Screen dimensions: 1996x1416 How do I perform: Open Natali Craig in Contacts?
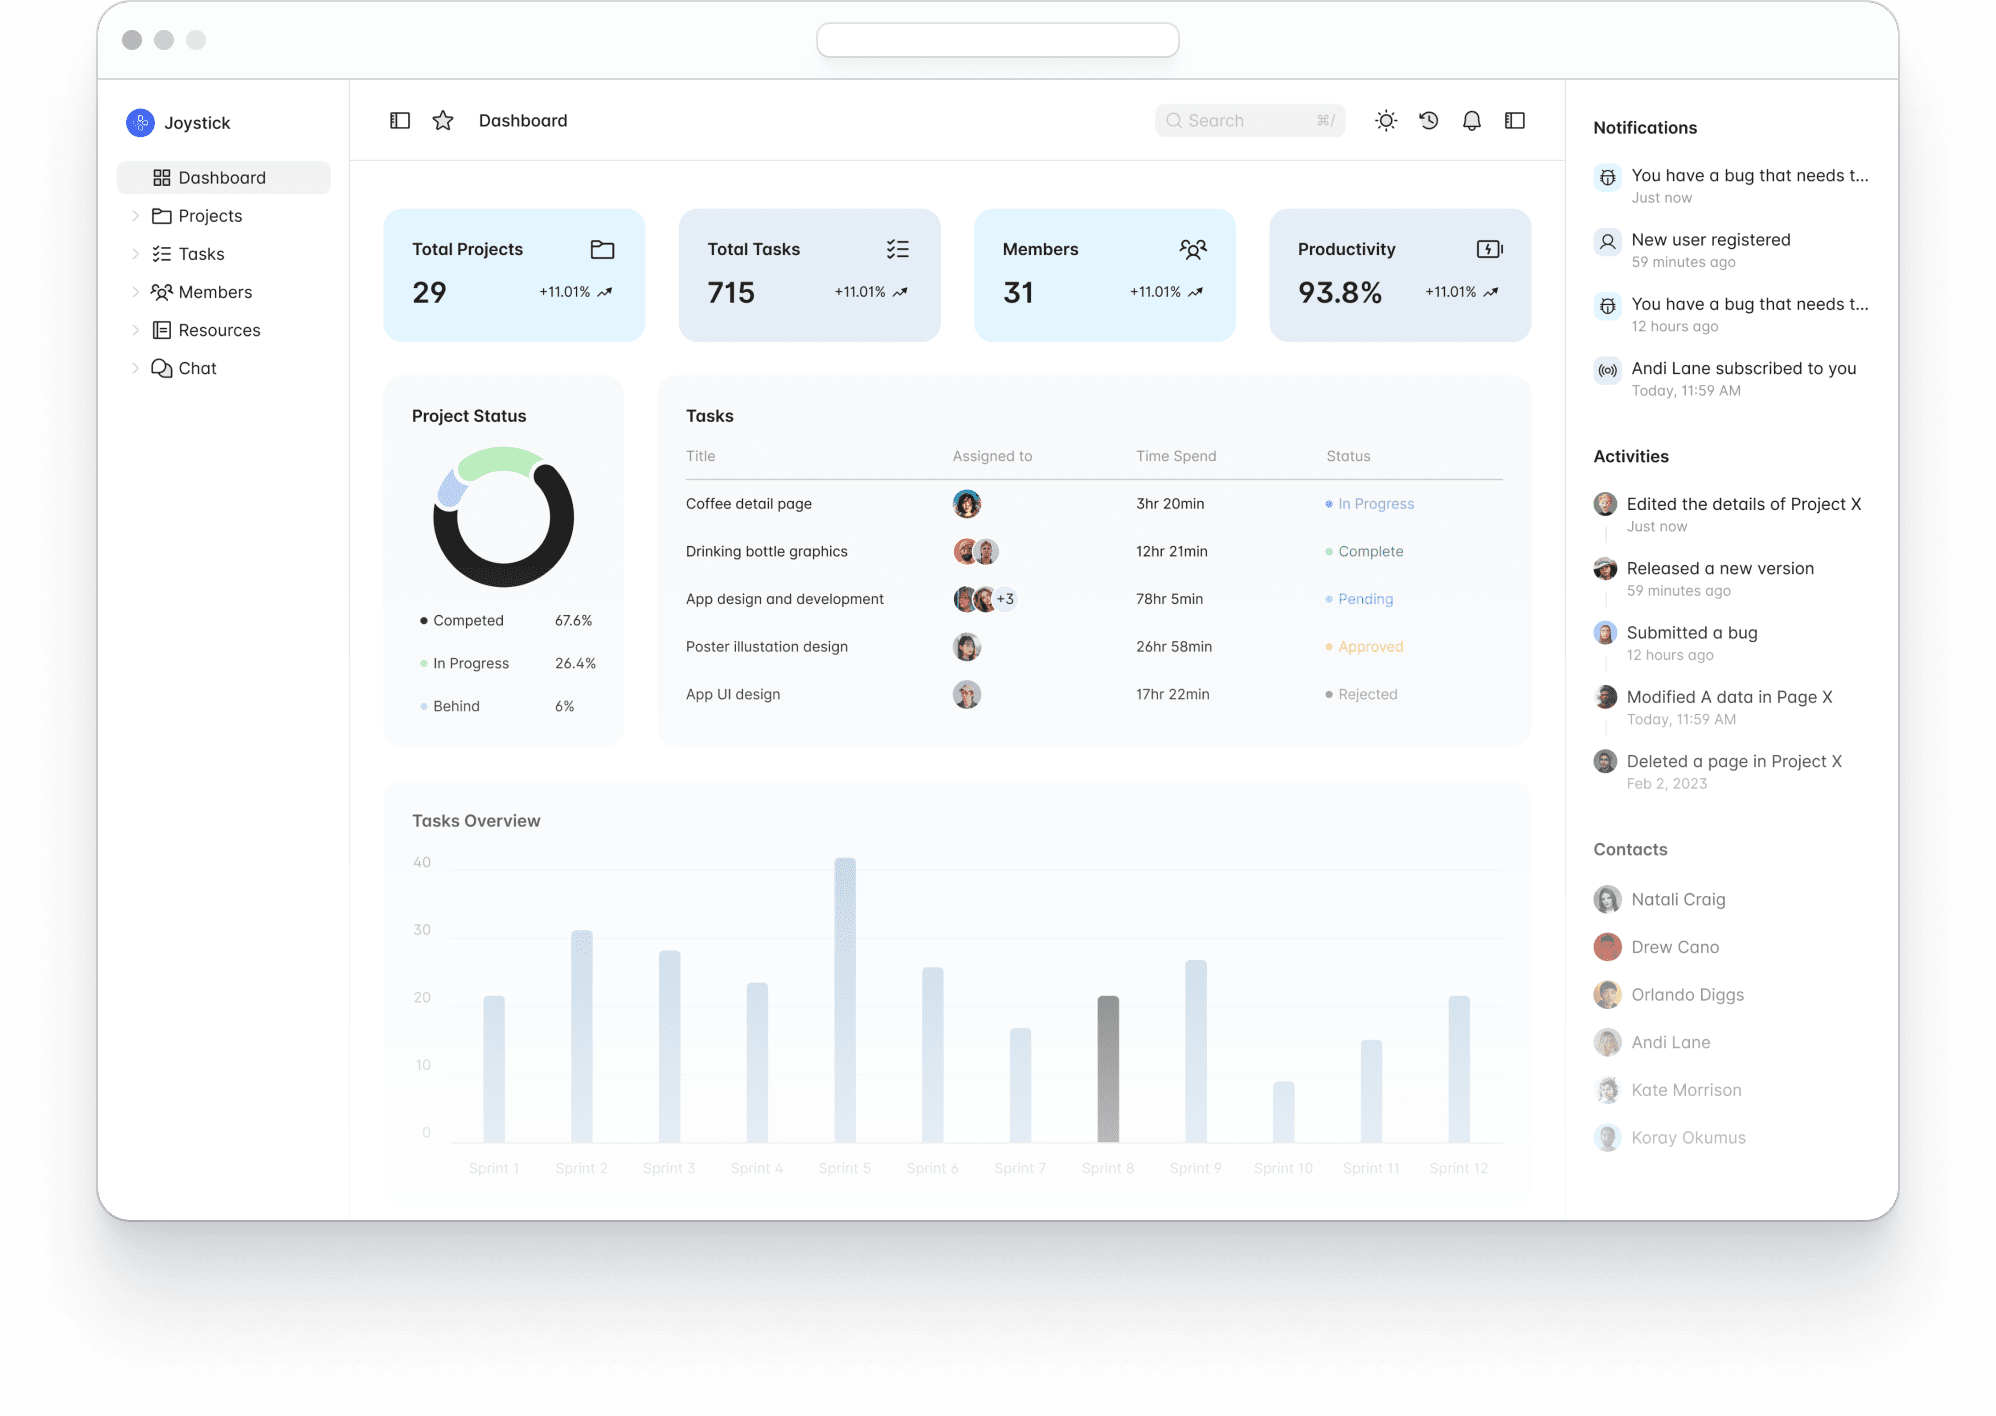(1678, 899)
